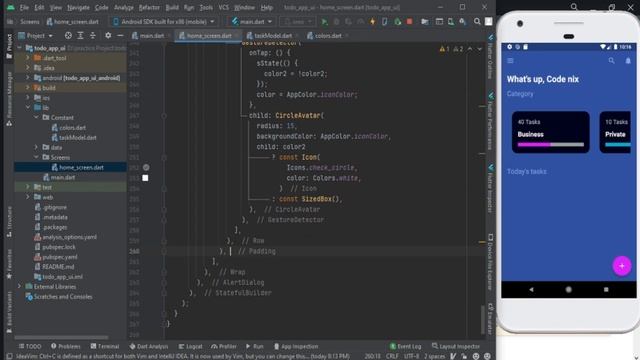The width and height of the screenshot is (640, 360).
Task: Hide the Project panel with minus icon
Action: [x=120, y=36]
